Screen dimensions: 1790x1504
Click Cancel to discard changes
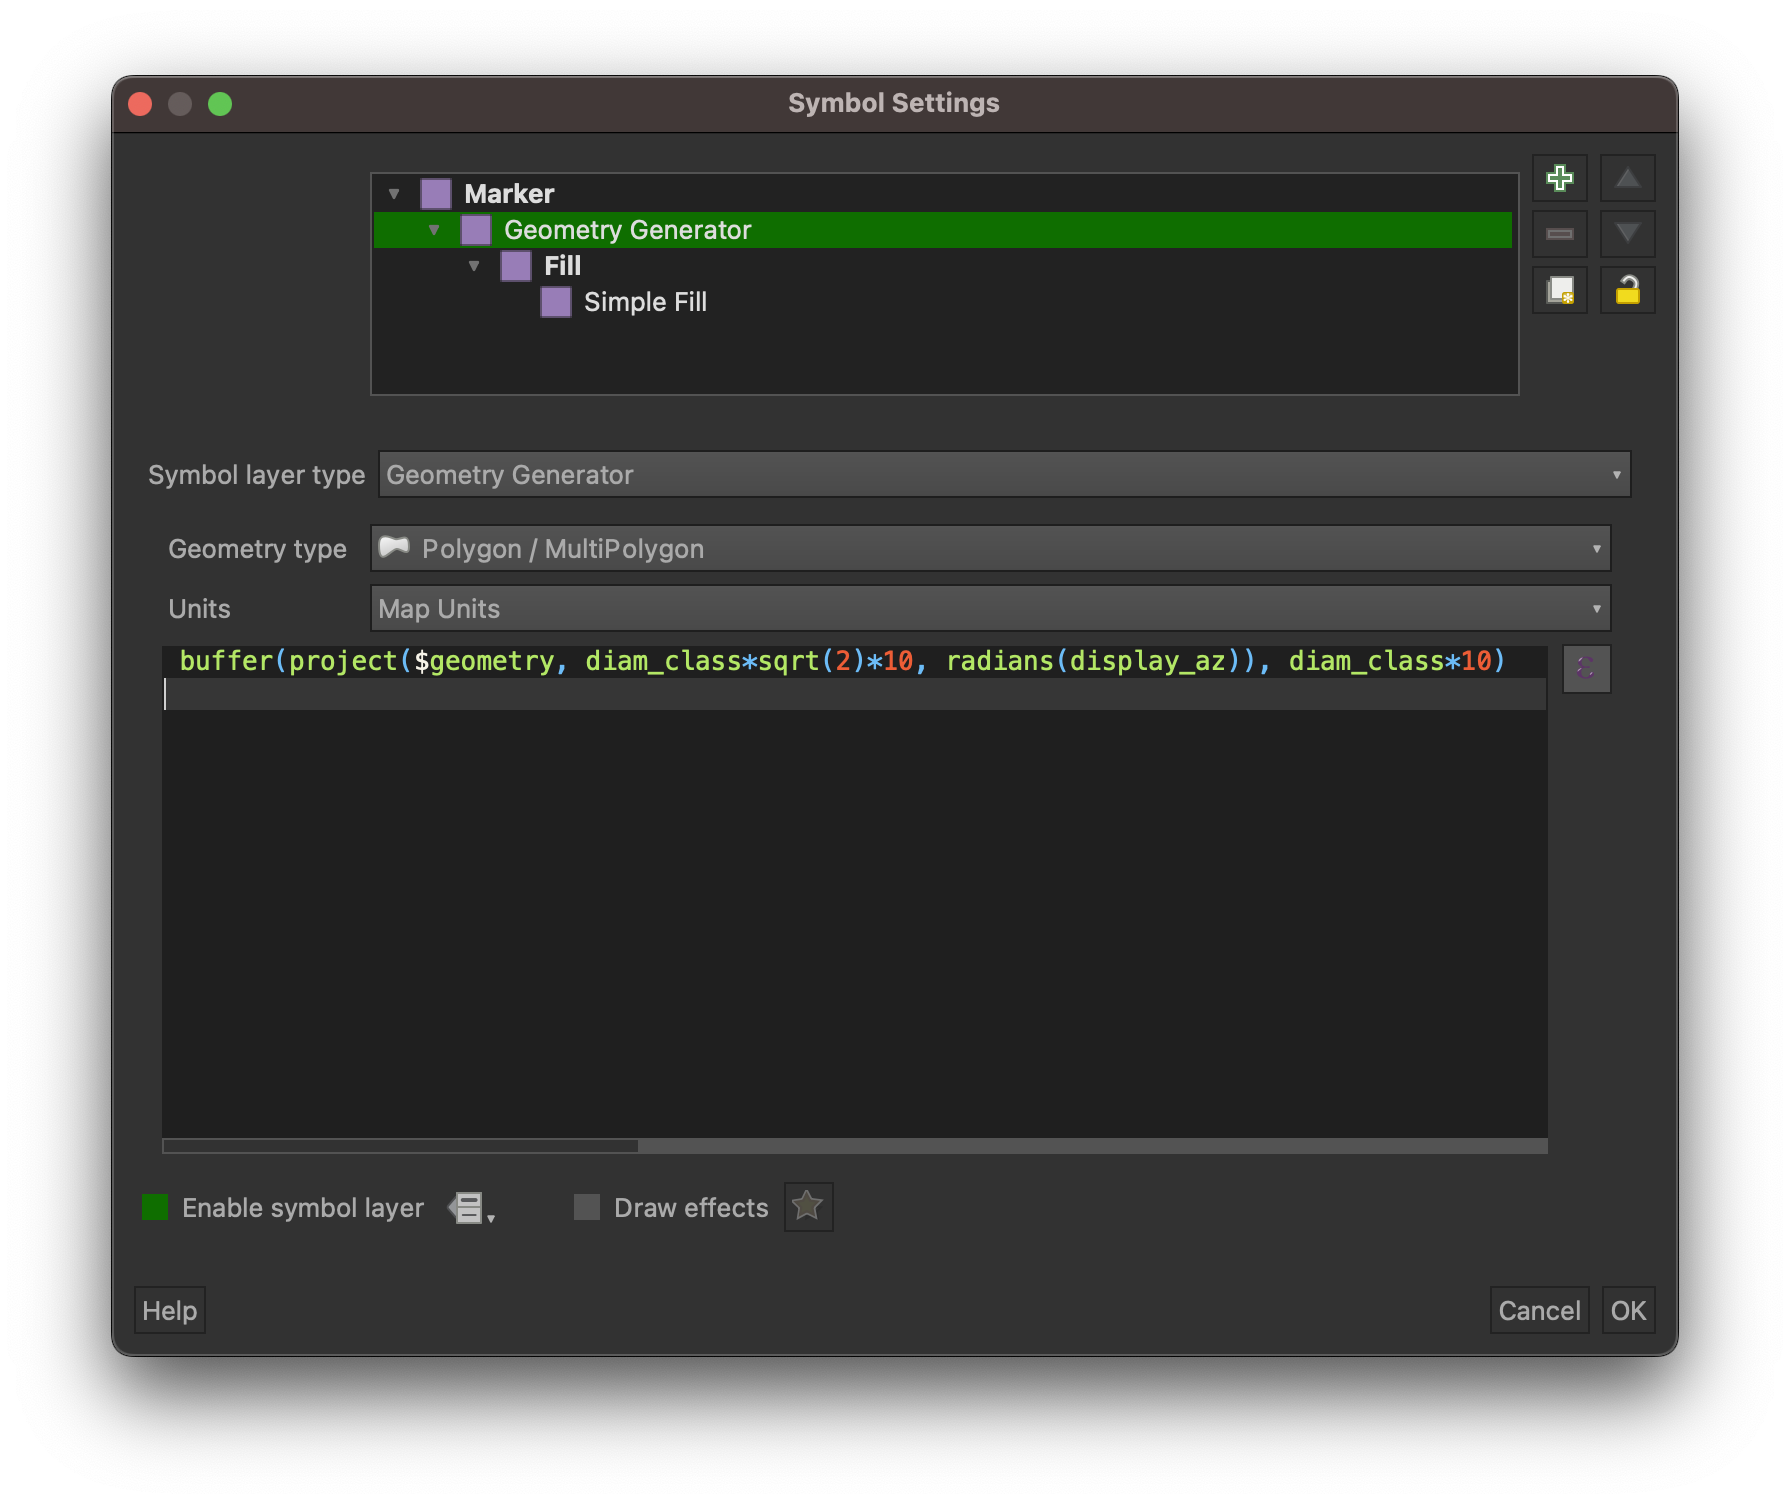tap(1539, 1310)
